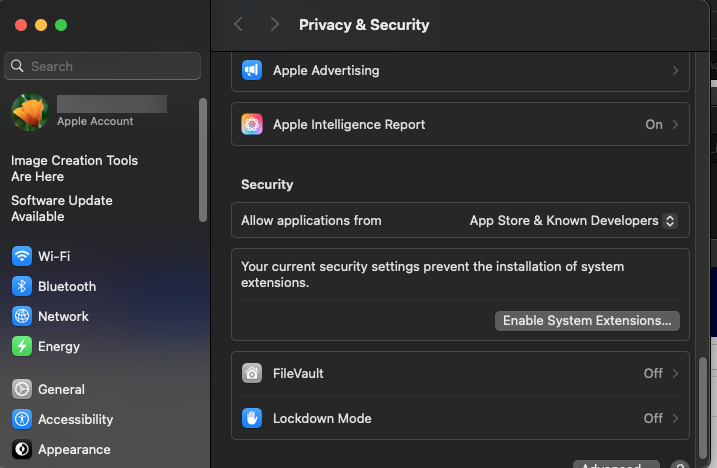Click the Appearance icon in sidebar
Screen dimensions: 717x468
tap(22, 449)
